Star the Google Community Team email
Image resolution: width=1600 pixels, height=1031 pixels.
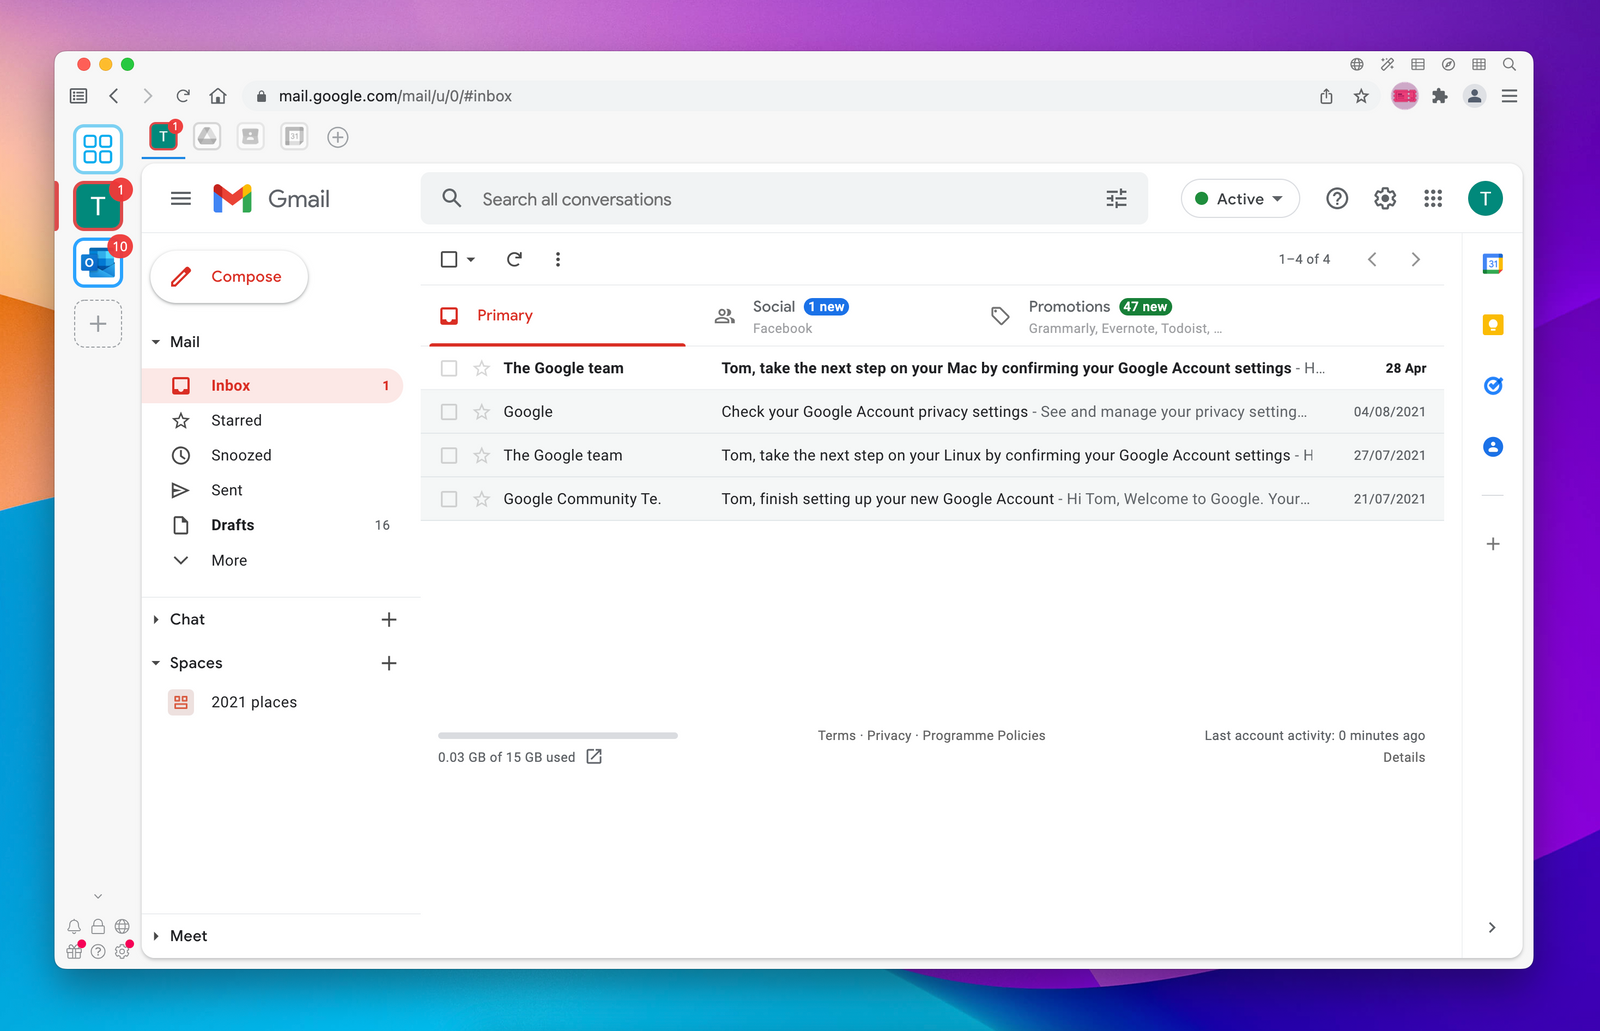pyautogui.click(x=482, y=499)
